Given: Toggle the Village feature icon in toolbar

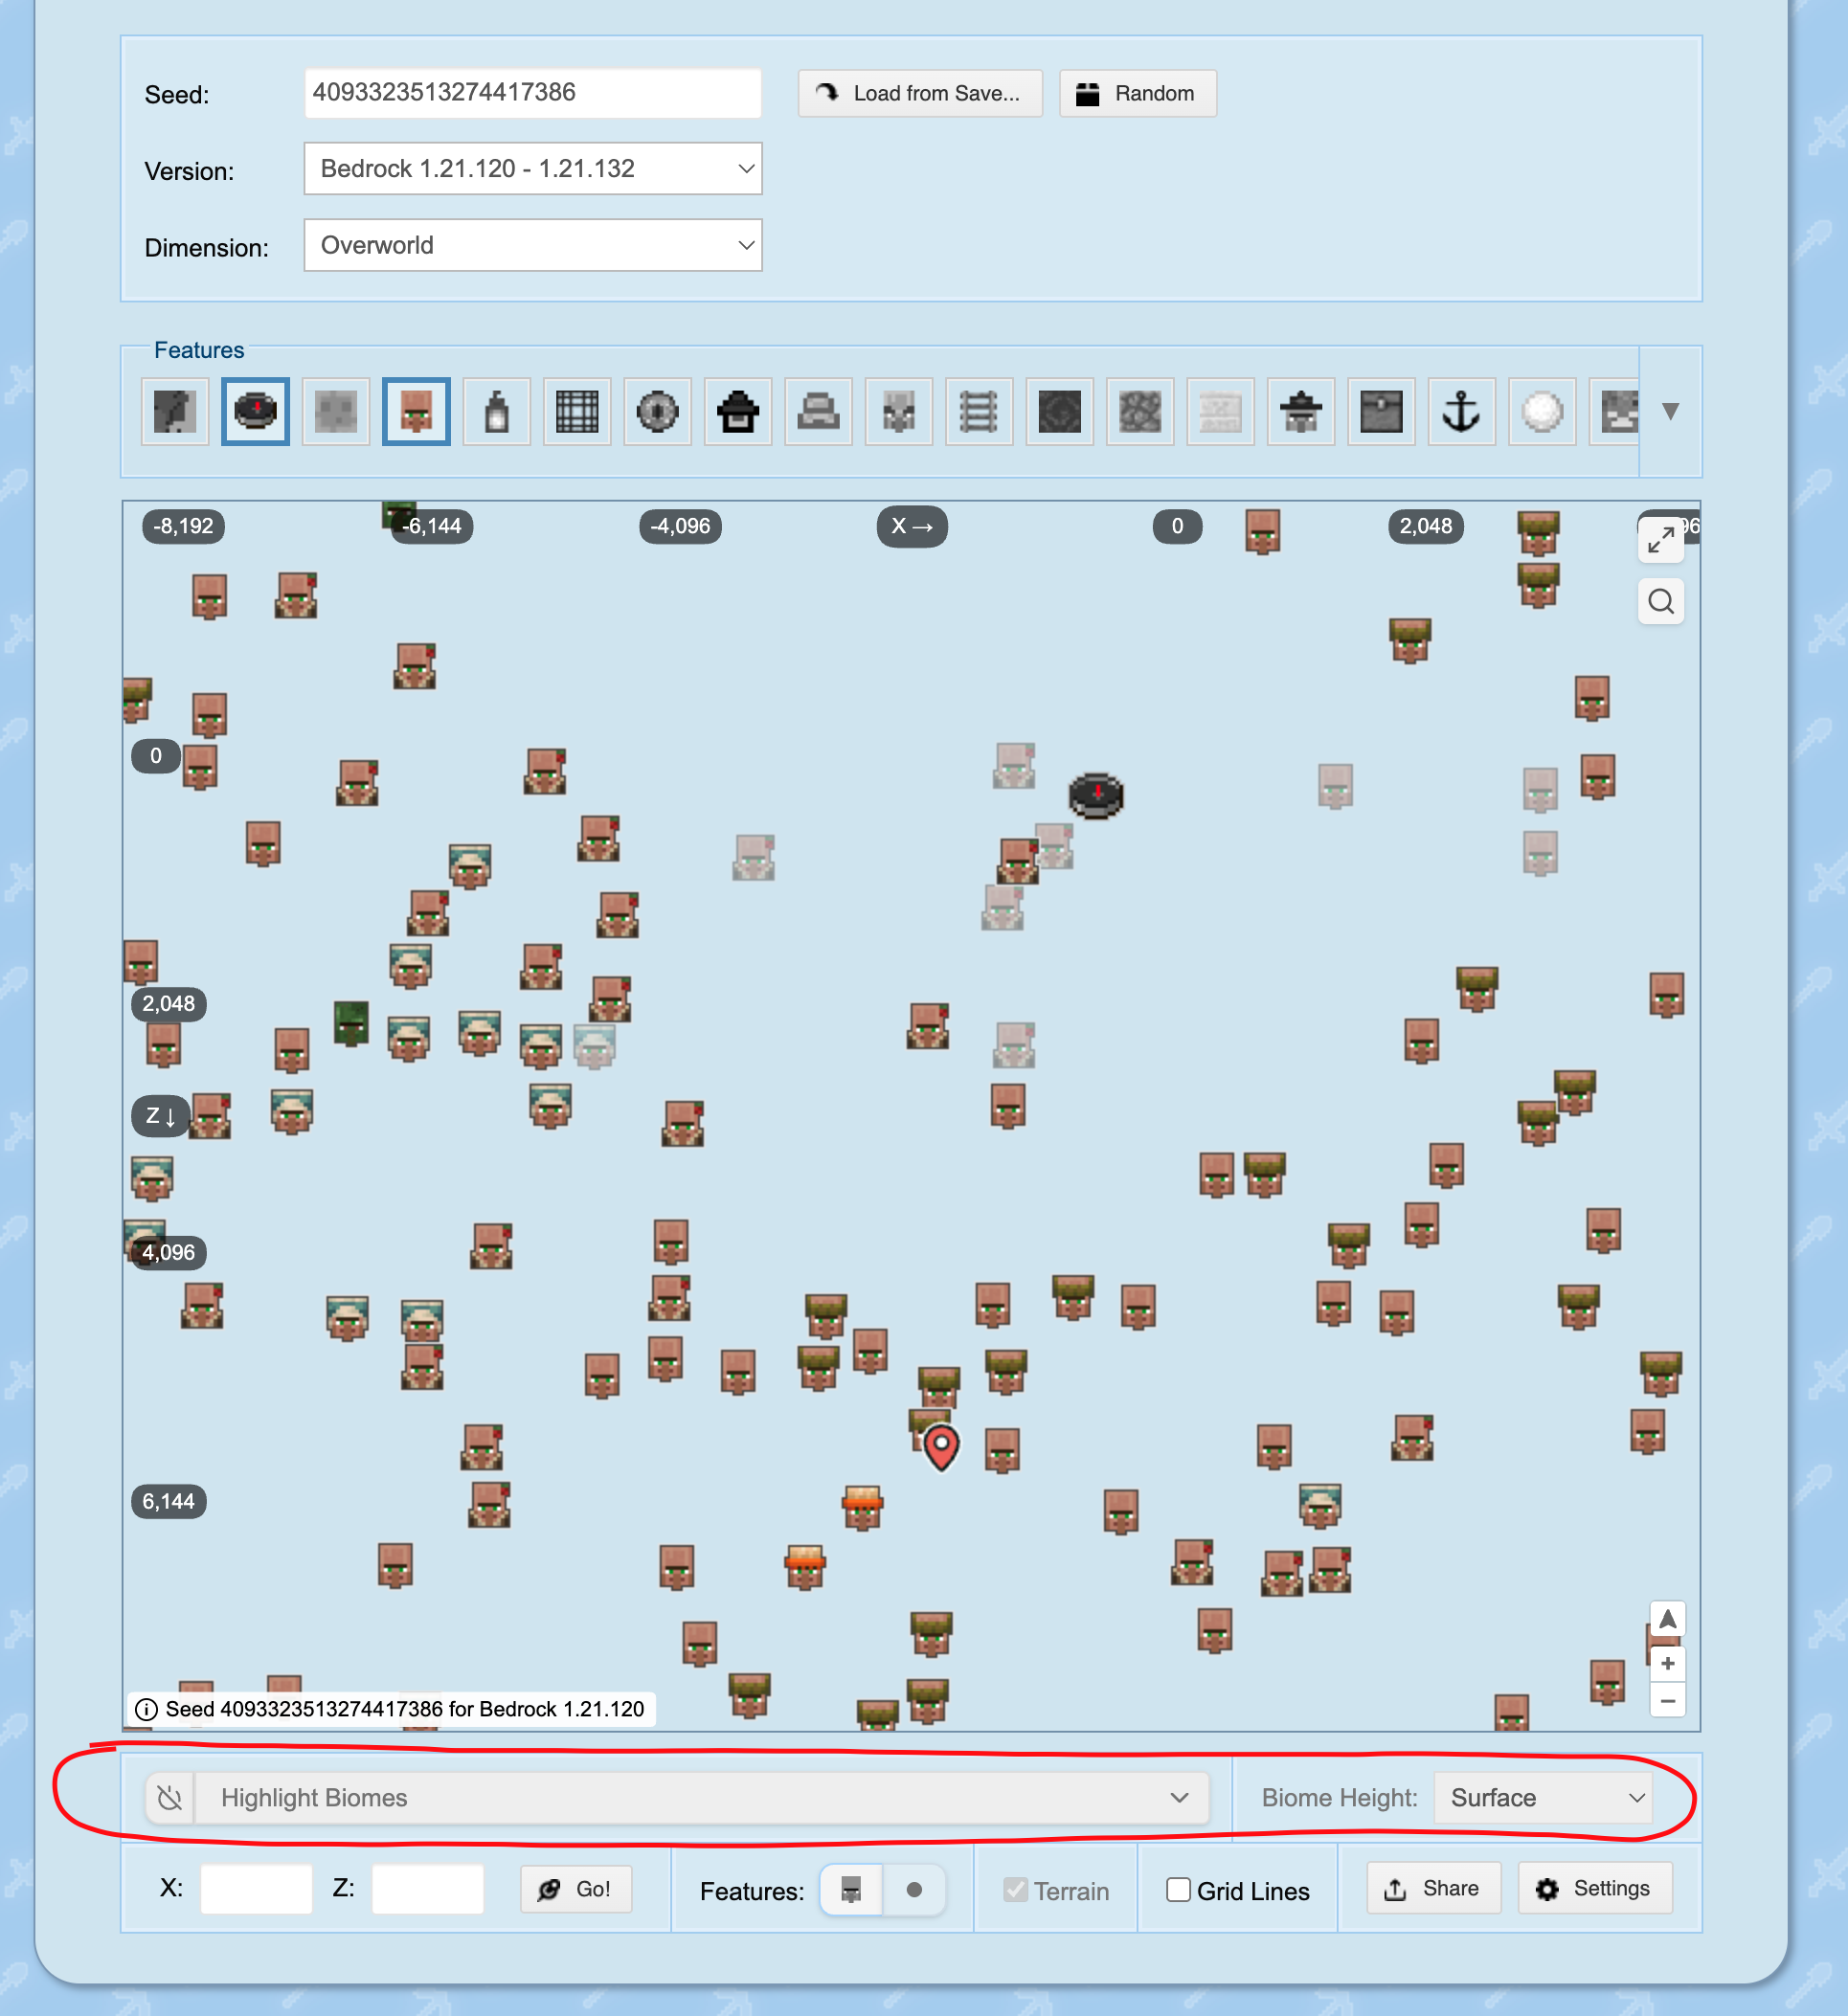Looking at the screenshot, I should click(416, 411).
